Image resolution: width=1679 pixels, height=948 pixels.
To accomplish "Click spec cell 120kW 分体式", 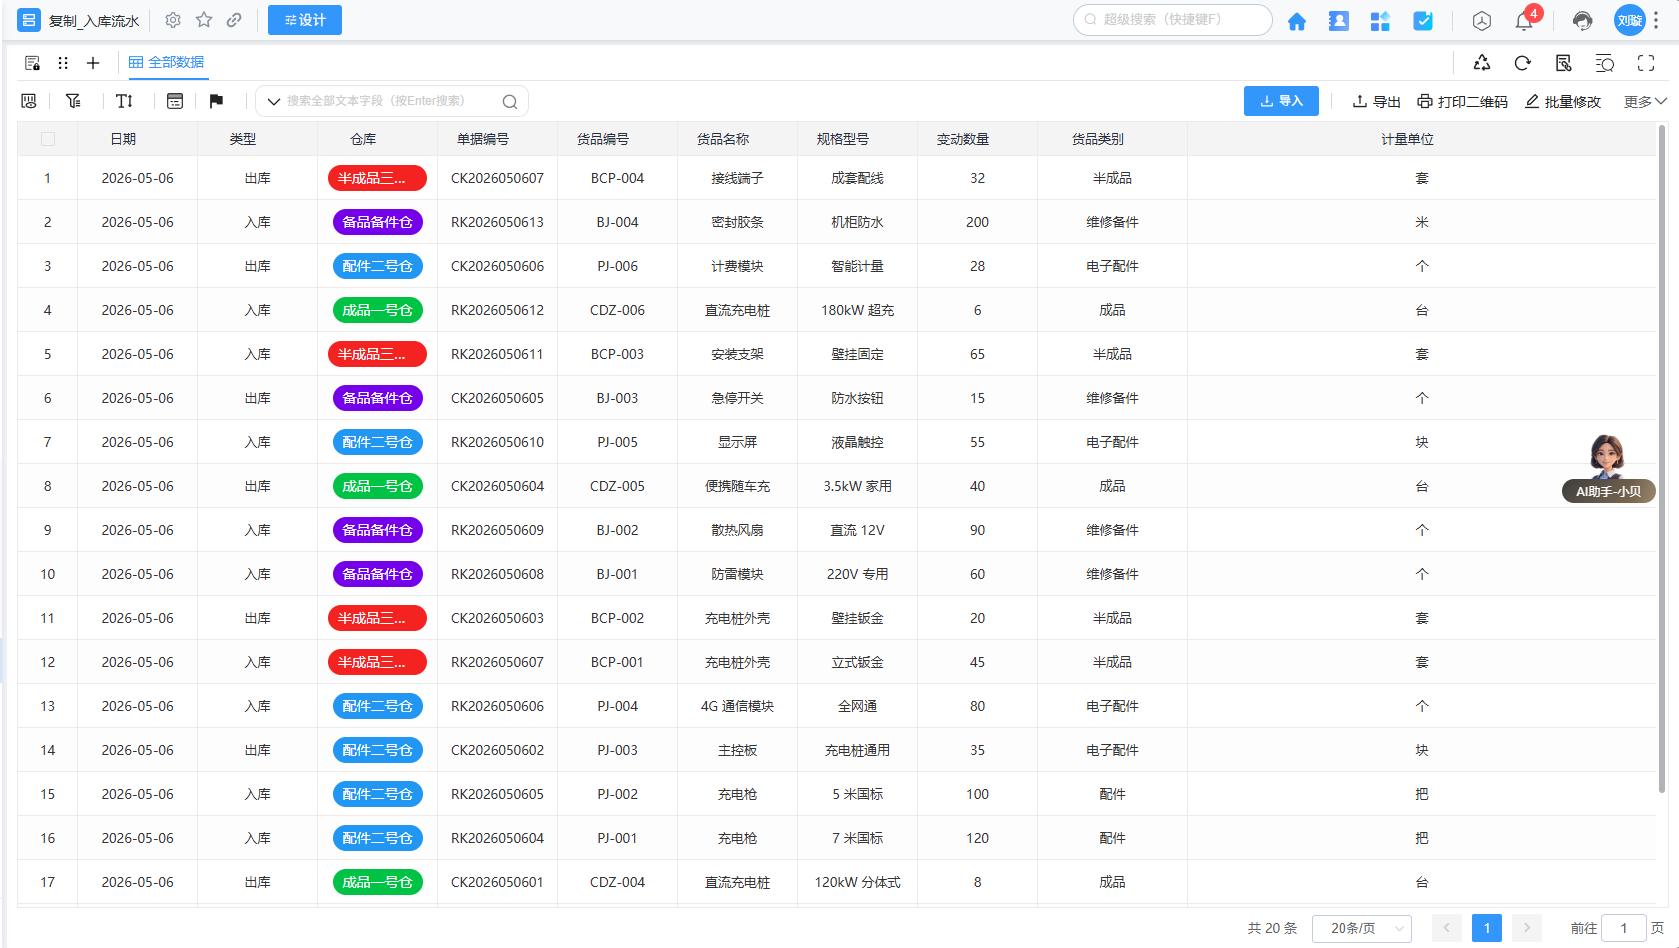I will tap(858, 882).
